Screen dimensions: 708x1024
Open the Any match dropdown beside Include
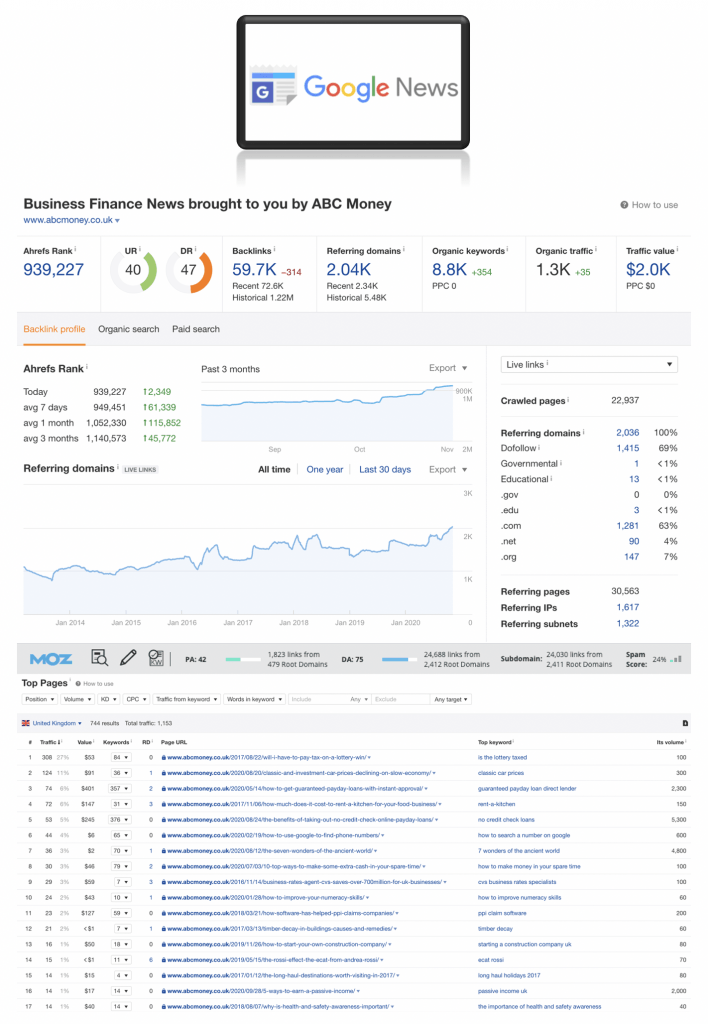pos(359,699)
